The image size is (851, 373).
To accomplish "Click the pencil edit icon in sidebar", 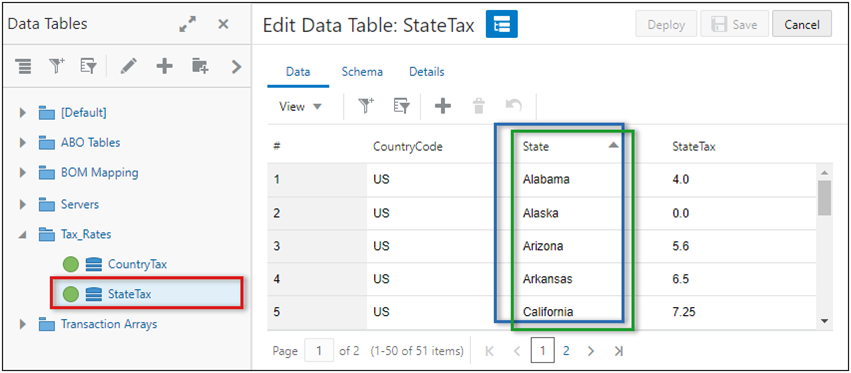I will point(129,66).
